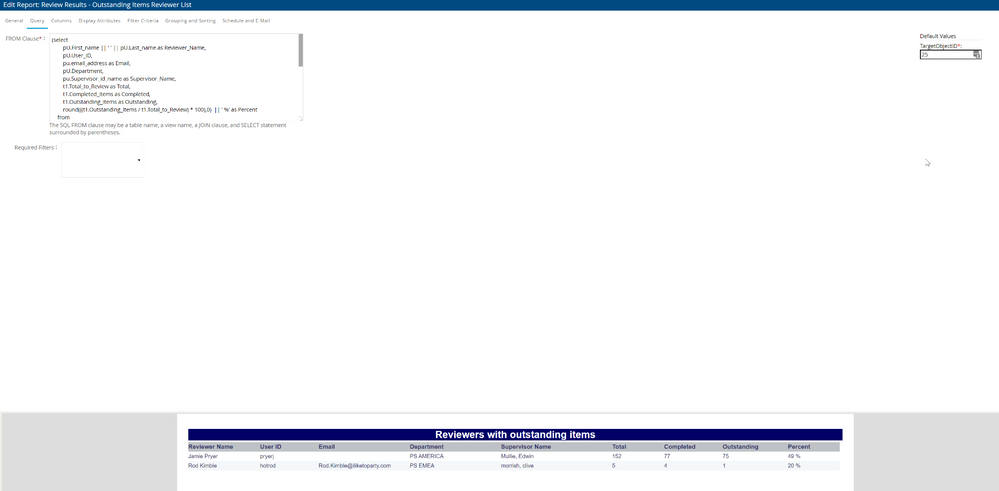
Task: Click the Supervisor Name column header
Action: click(x=526, y=447)
